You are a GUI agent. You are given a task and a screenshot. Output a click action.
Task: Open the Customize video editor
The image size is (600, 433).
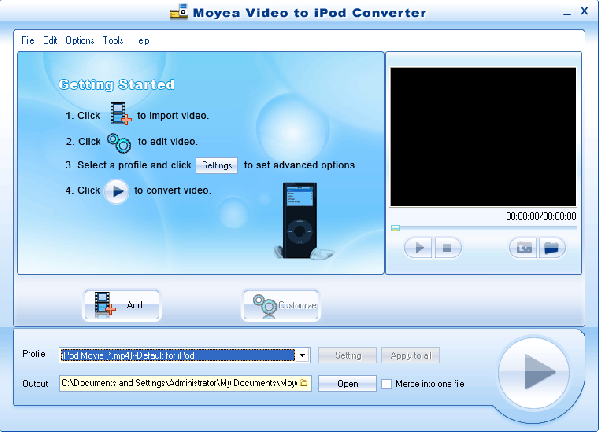point(280,304)
